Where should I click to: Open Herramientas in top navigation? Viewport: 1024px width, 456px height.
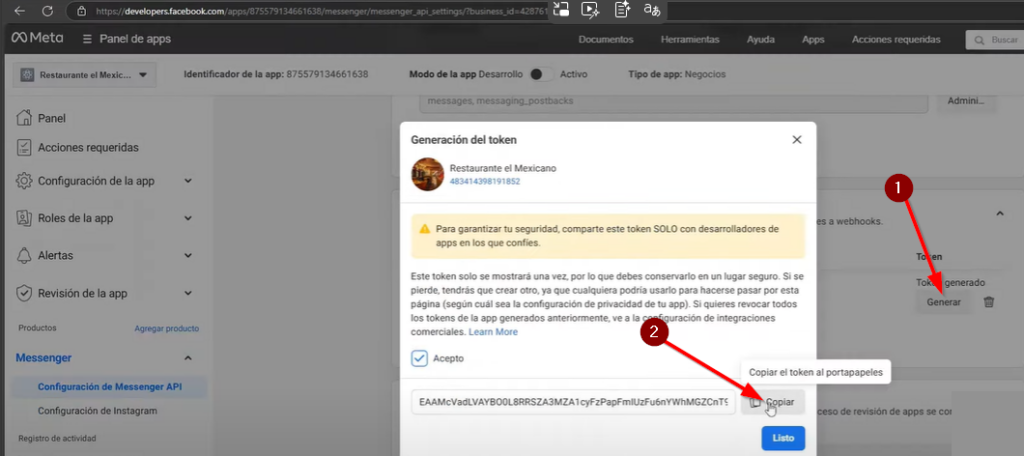coord(690,39)
